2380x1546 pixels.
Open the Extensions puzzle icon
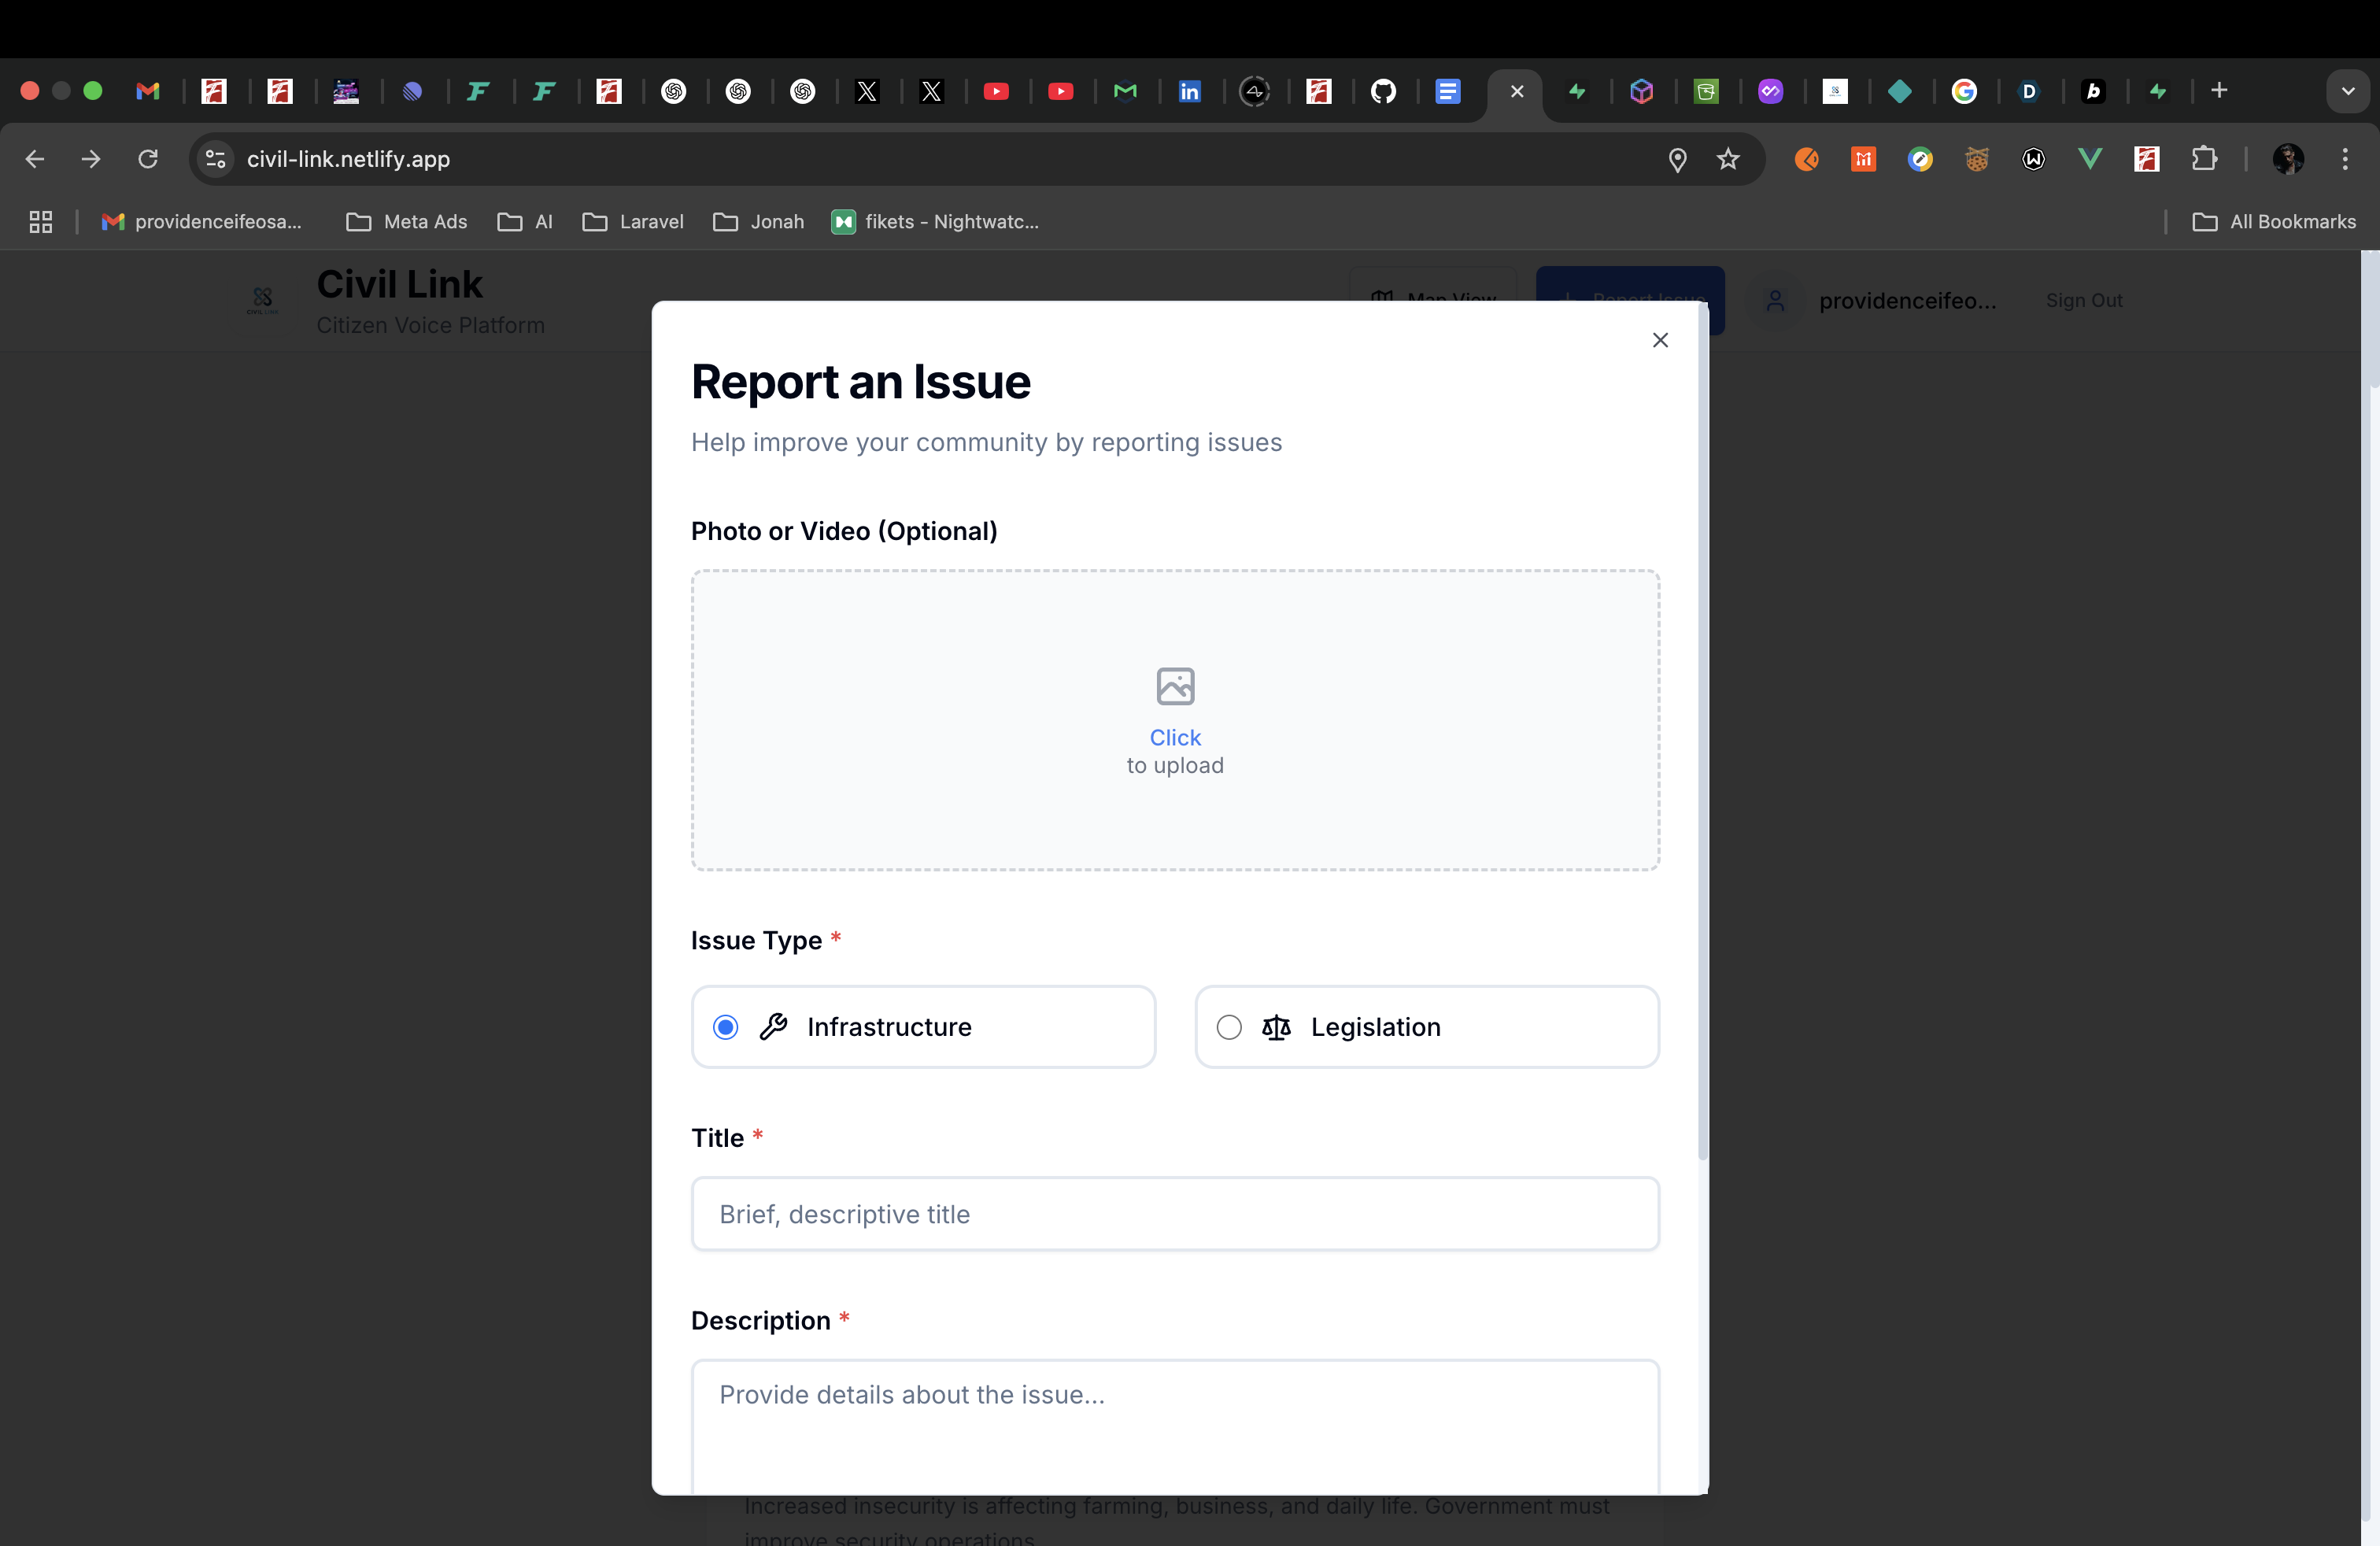(x=2204, y=159)
